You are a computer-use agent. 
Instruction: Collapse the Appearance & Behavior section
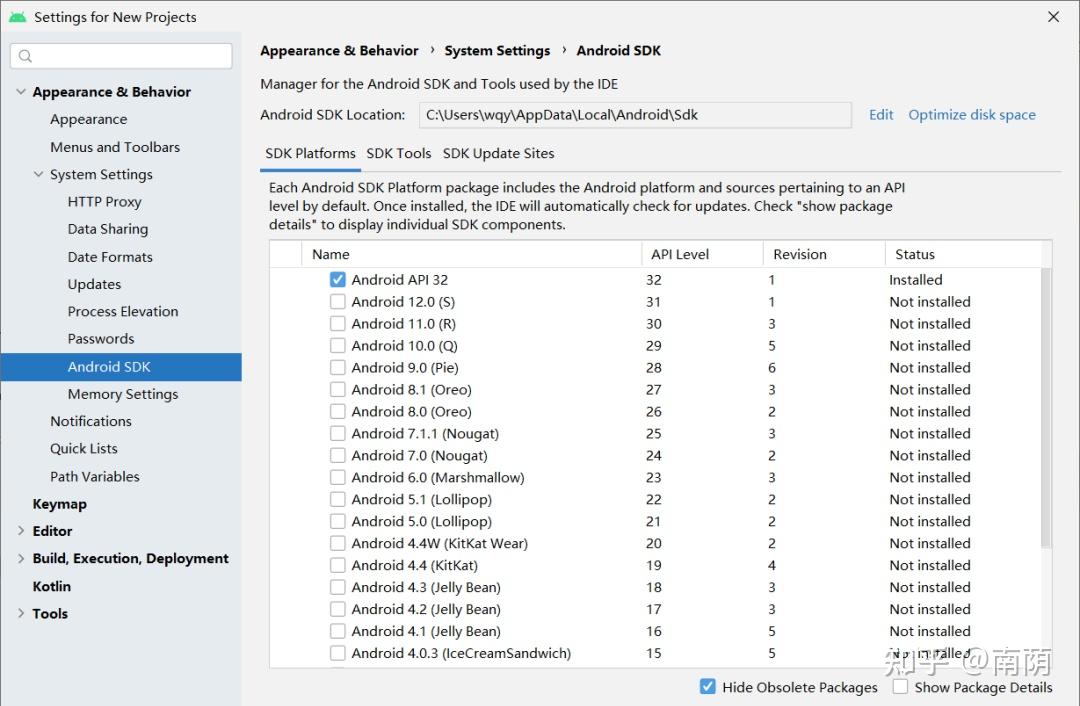(x=21, y=92)
